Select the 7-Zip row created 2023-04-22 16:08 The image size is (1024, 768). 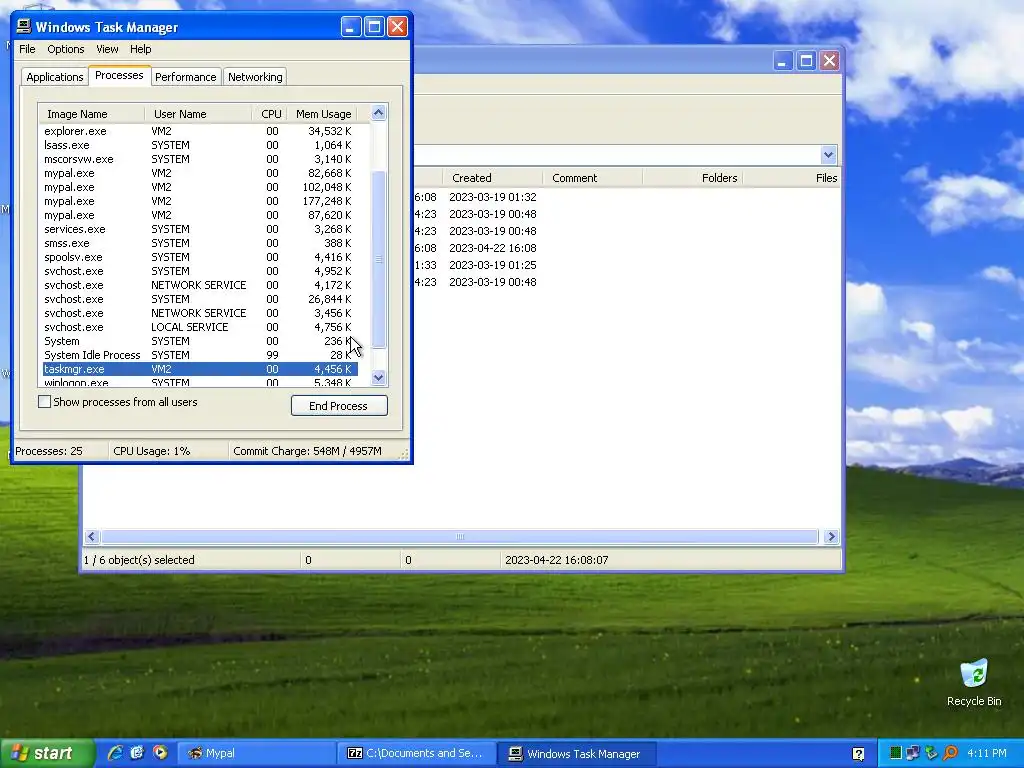tap(626, 248)
